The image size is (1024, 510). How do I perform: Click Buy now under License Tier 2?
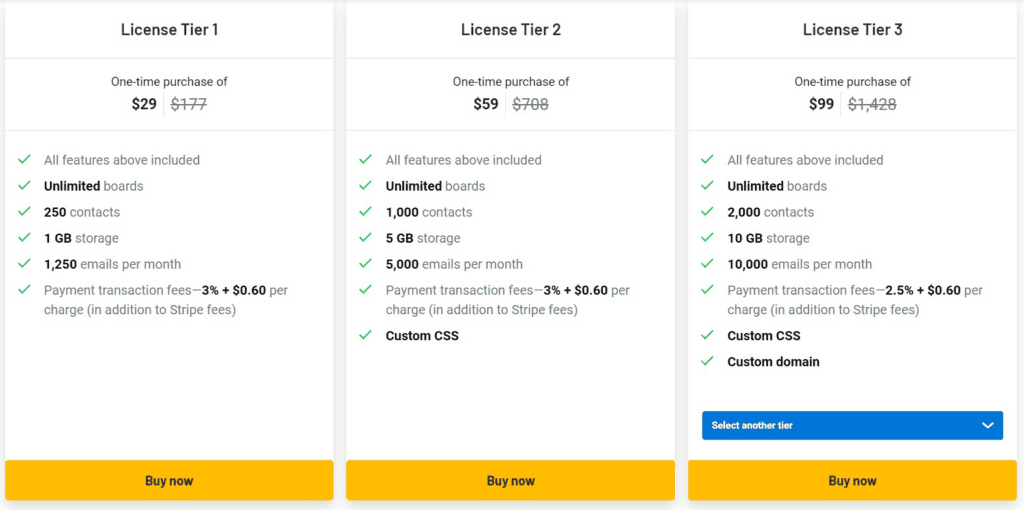click(x=510, y=481)
